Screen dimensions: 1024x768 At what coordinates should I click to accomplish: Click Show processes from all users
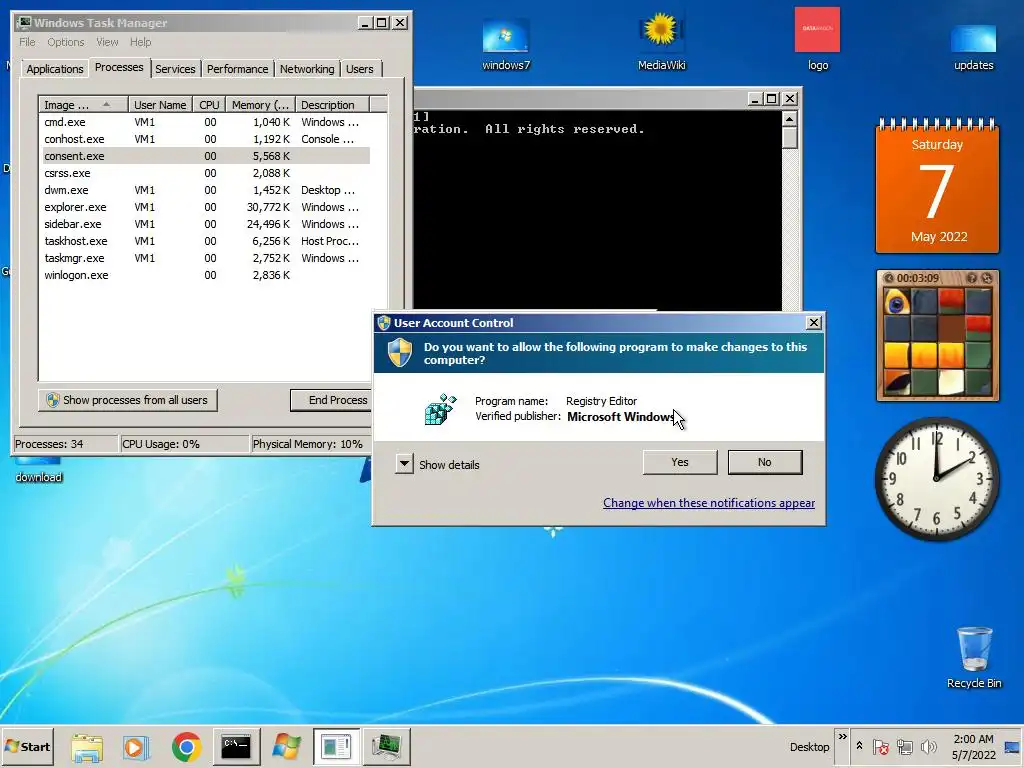click(127, 400)
